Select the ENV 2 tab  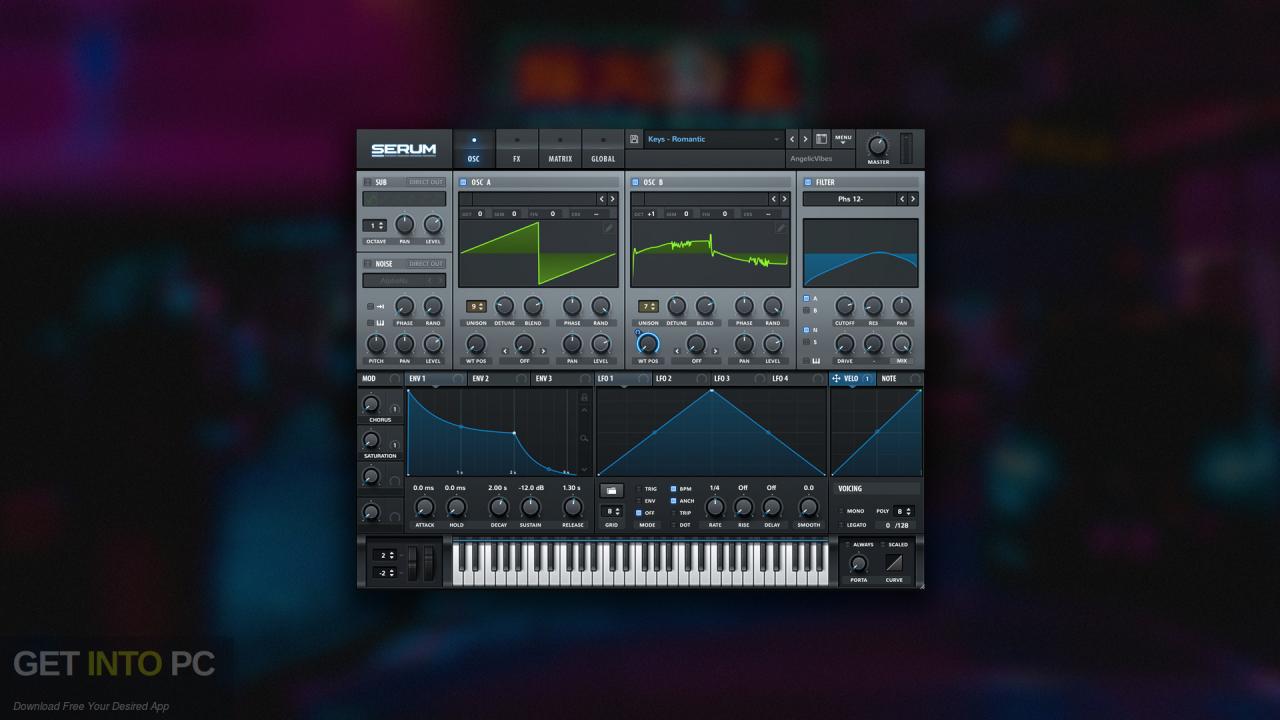tap(499, 379)
